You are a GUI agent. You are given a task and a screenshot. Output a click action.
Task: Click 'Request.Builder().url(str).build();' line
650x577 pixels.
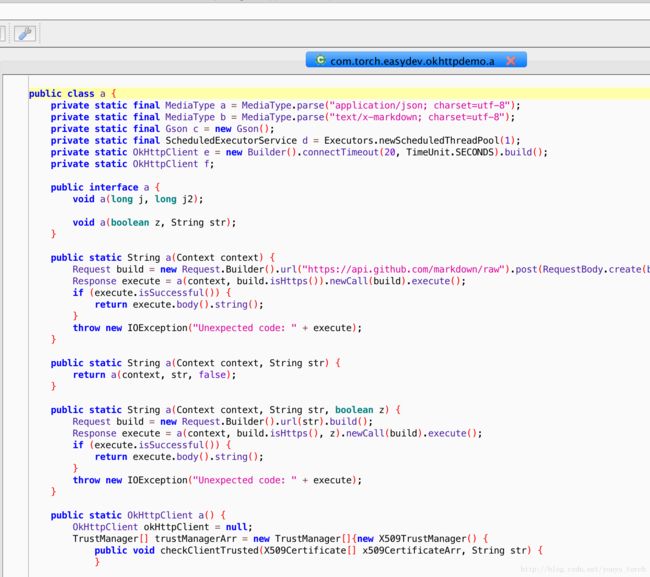(277, 422)
